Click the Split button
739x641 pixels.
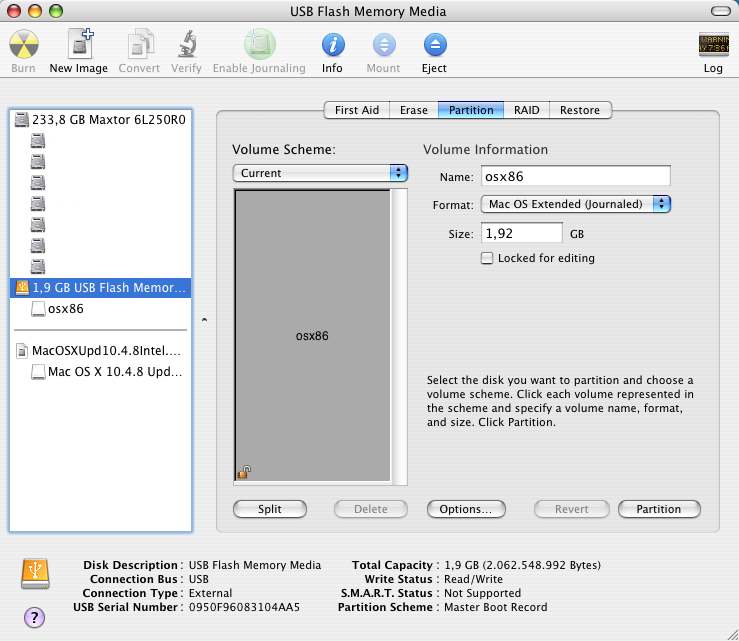tap(270, 509)
